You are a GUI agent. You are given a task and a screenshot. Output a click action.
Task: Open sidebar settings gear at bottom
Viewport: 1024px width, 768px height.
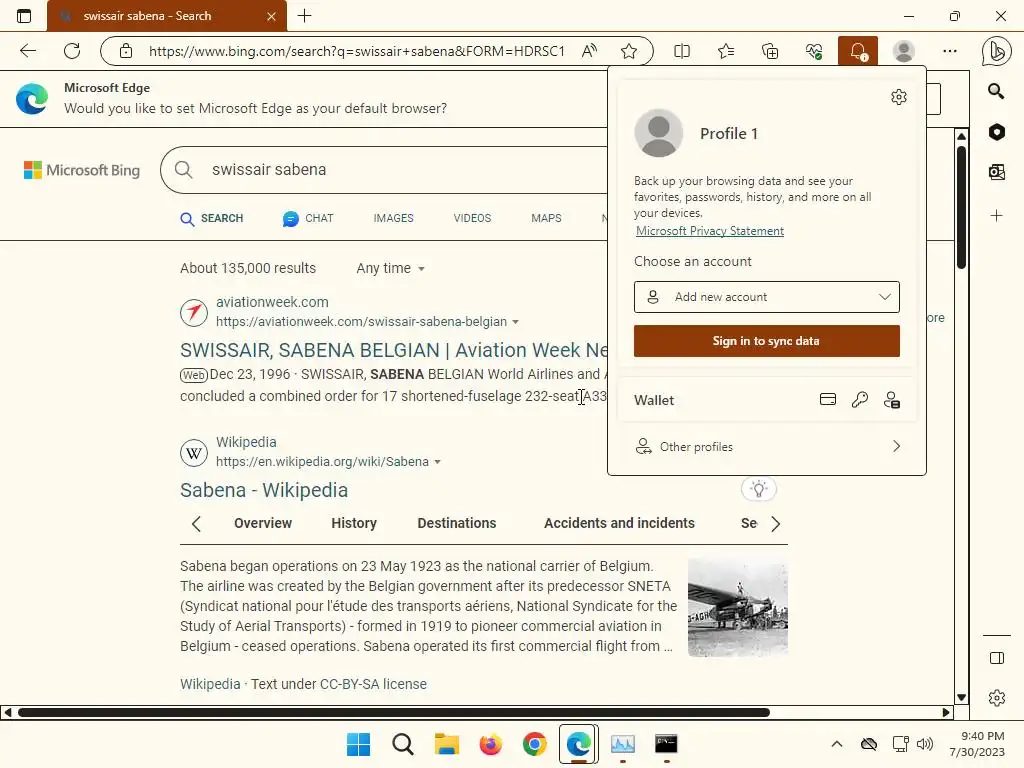(997, 698)
